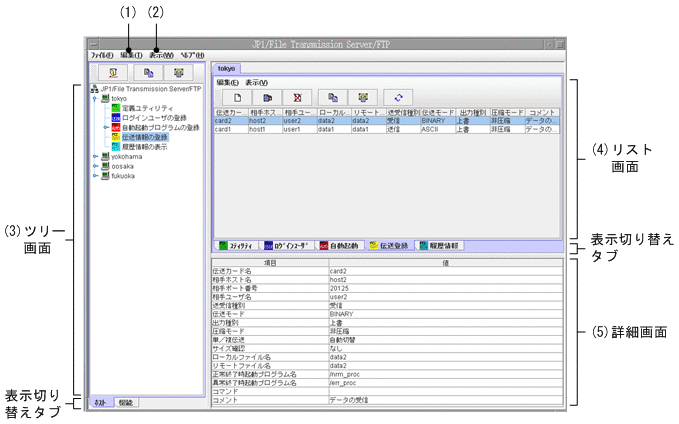Select the card1 row in the list
The height and width of the screenshot is (424, 679).
(x=225, y=129)
